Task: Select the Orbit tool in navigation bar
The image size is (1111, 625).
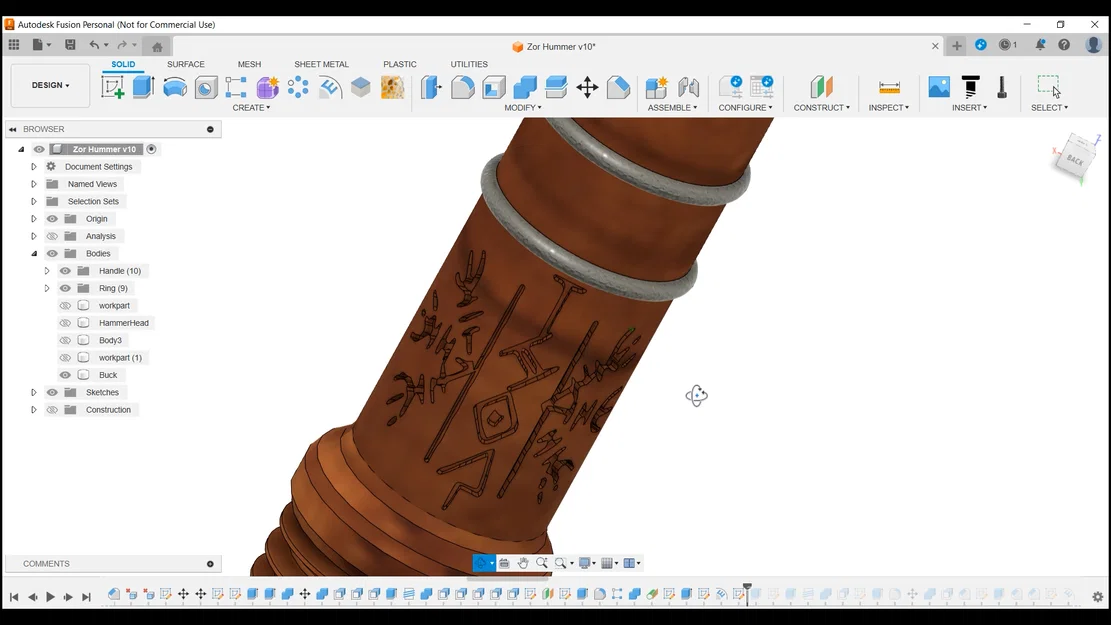Action: pyautogui.click(x=483, y=562)
